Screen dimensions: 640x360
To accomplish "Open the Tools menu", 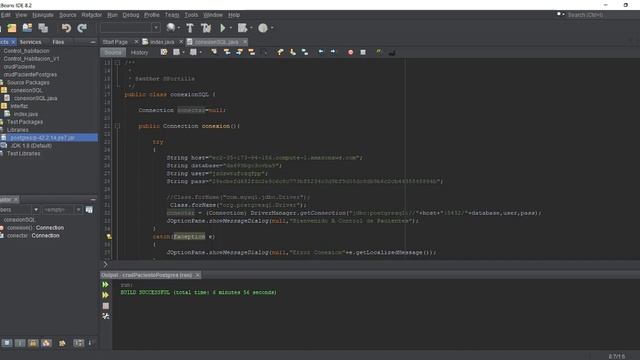I will tap(191, 15).
